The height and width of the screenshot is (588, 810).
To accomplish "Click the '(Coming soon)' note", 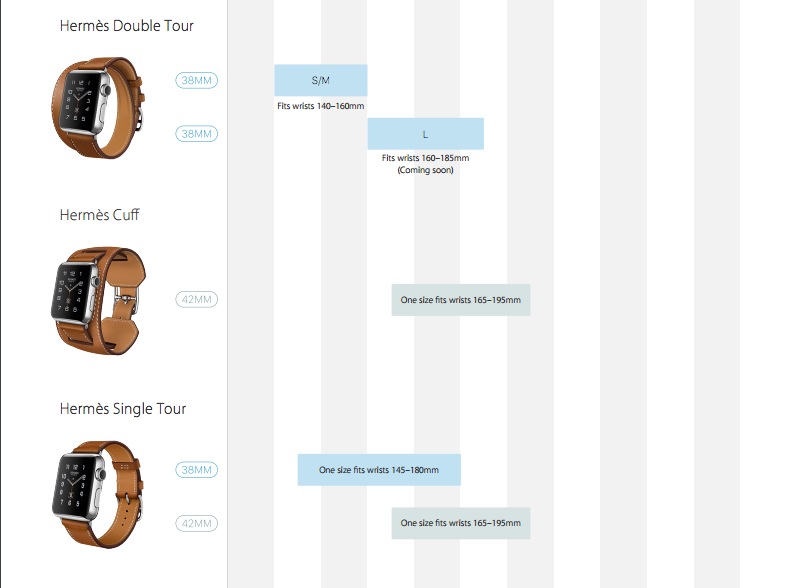I will tap(425, 170).
